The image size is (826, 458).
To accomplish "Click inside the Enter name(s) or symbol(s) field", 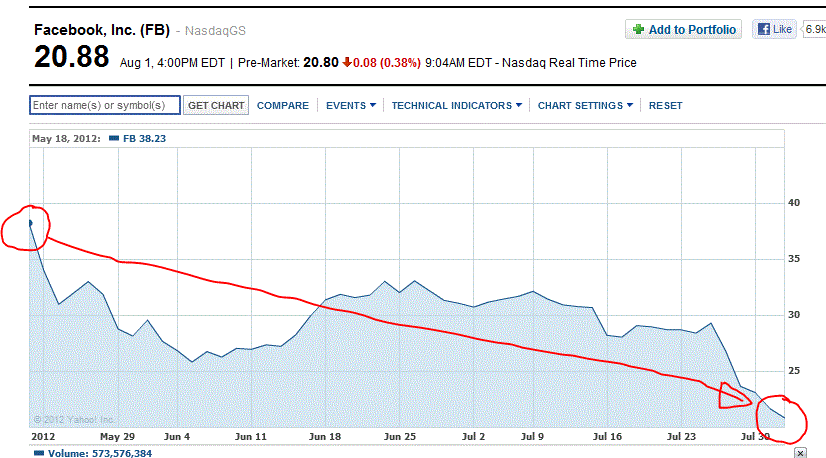I will pos(105,105).
